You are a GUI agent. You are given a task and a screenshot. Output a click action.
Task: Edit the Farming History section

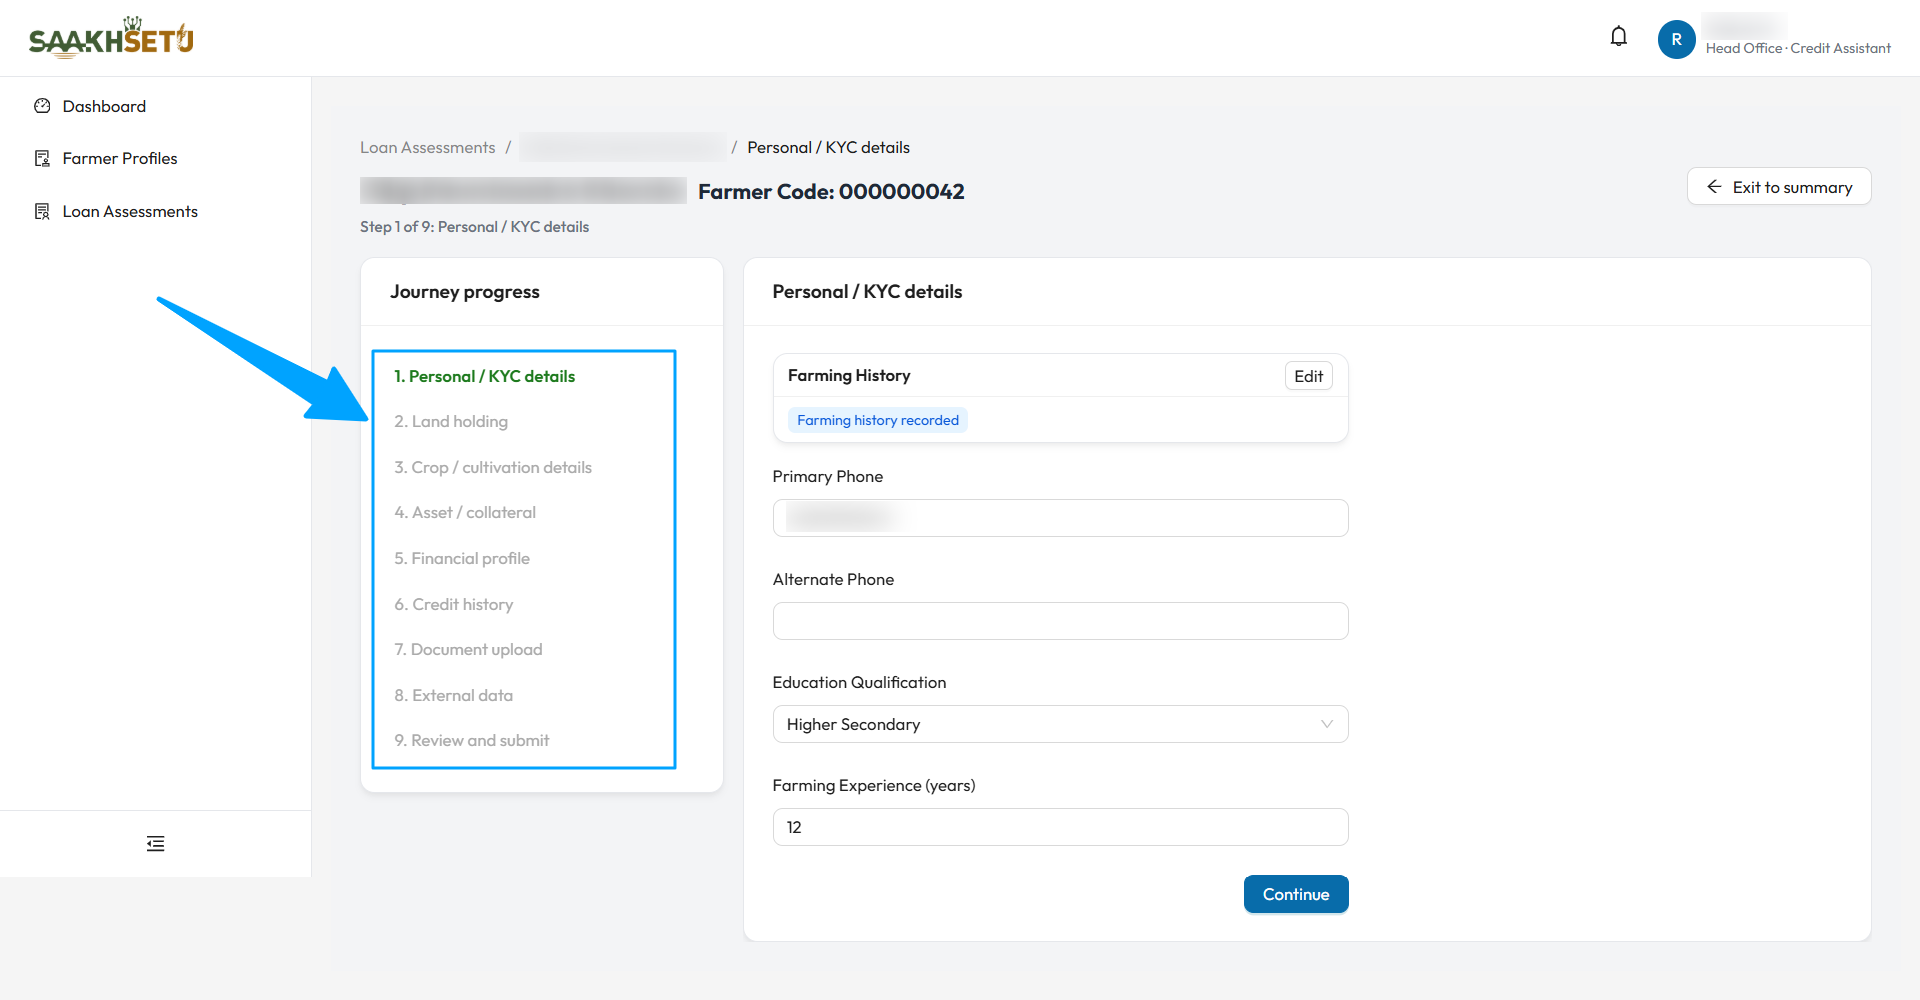tap(1308, 376)
